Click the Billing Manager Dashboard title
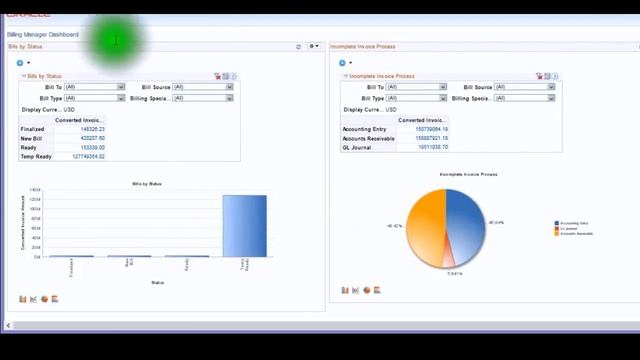This screenshot has height=360, width=640. pos(43,34)
